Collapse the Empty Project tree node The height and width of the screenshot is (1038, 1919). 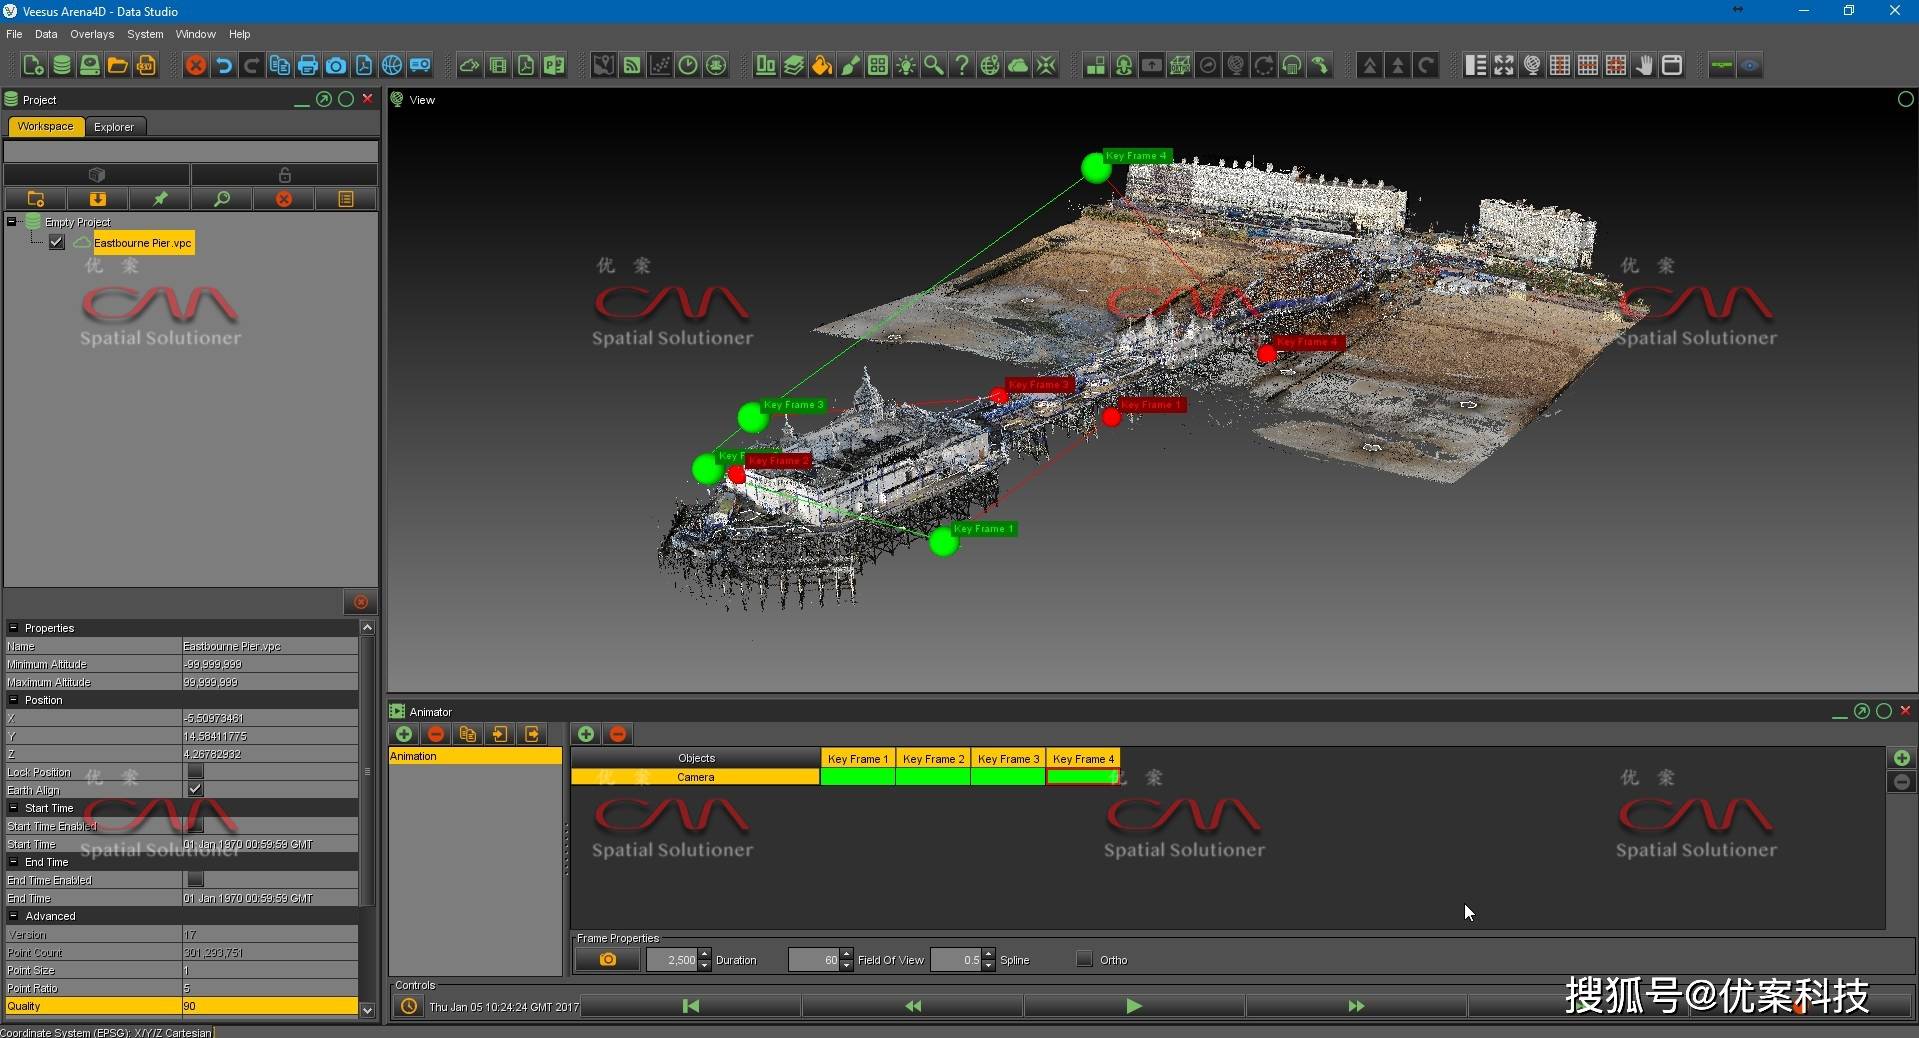12,222
